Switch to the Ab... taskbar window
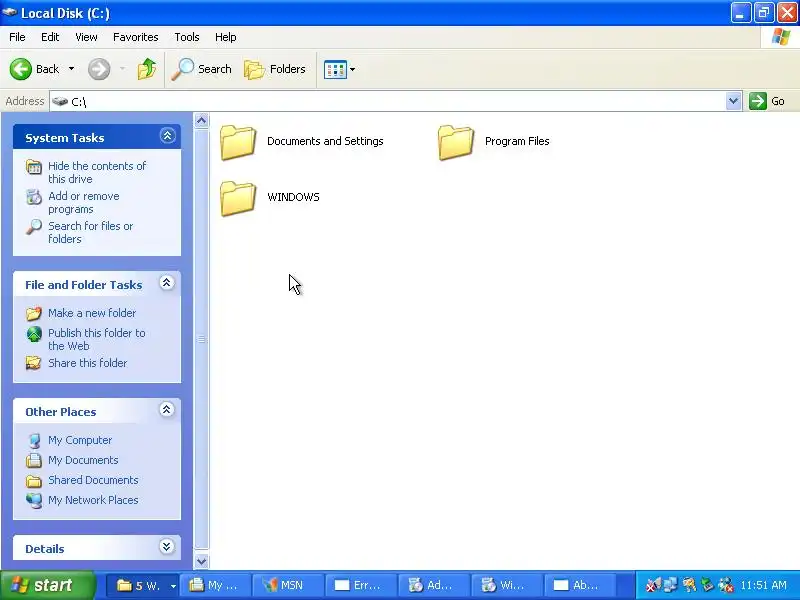 [x=580, y=585]
